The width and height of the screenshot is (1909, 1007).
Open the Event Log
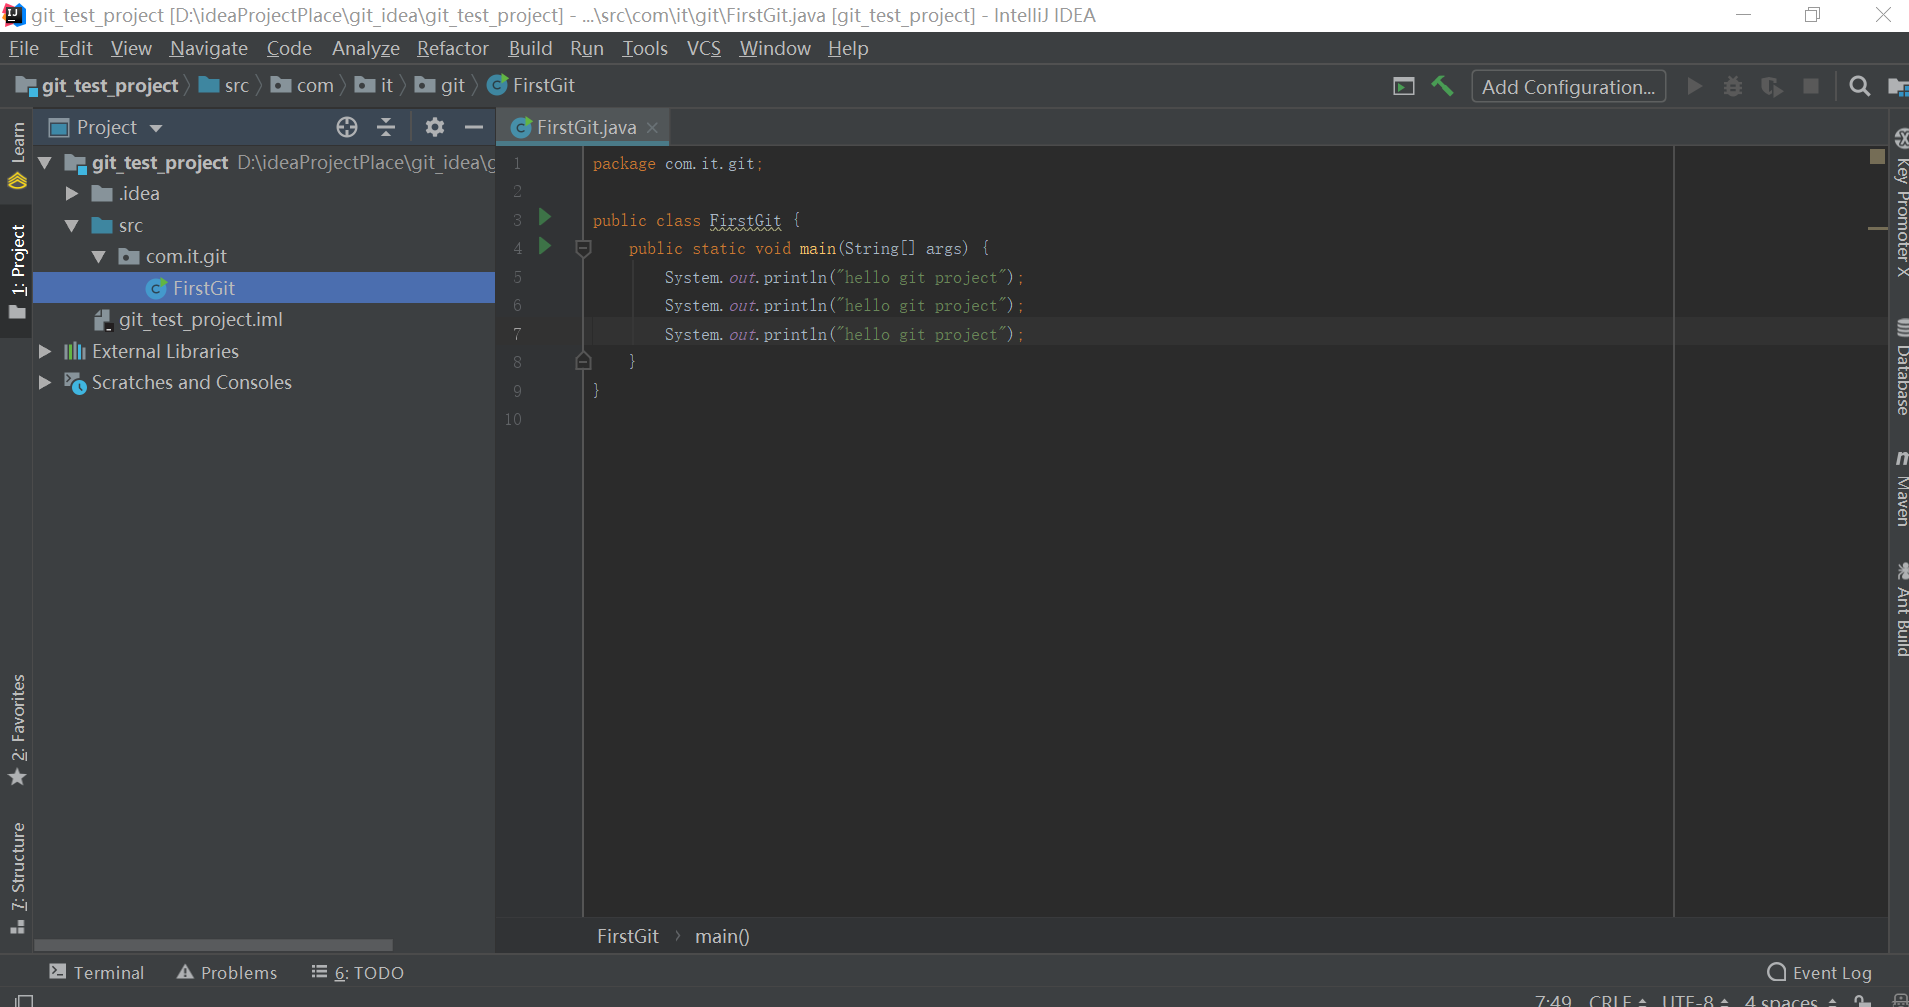coord(1820,972)
